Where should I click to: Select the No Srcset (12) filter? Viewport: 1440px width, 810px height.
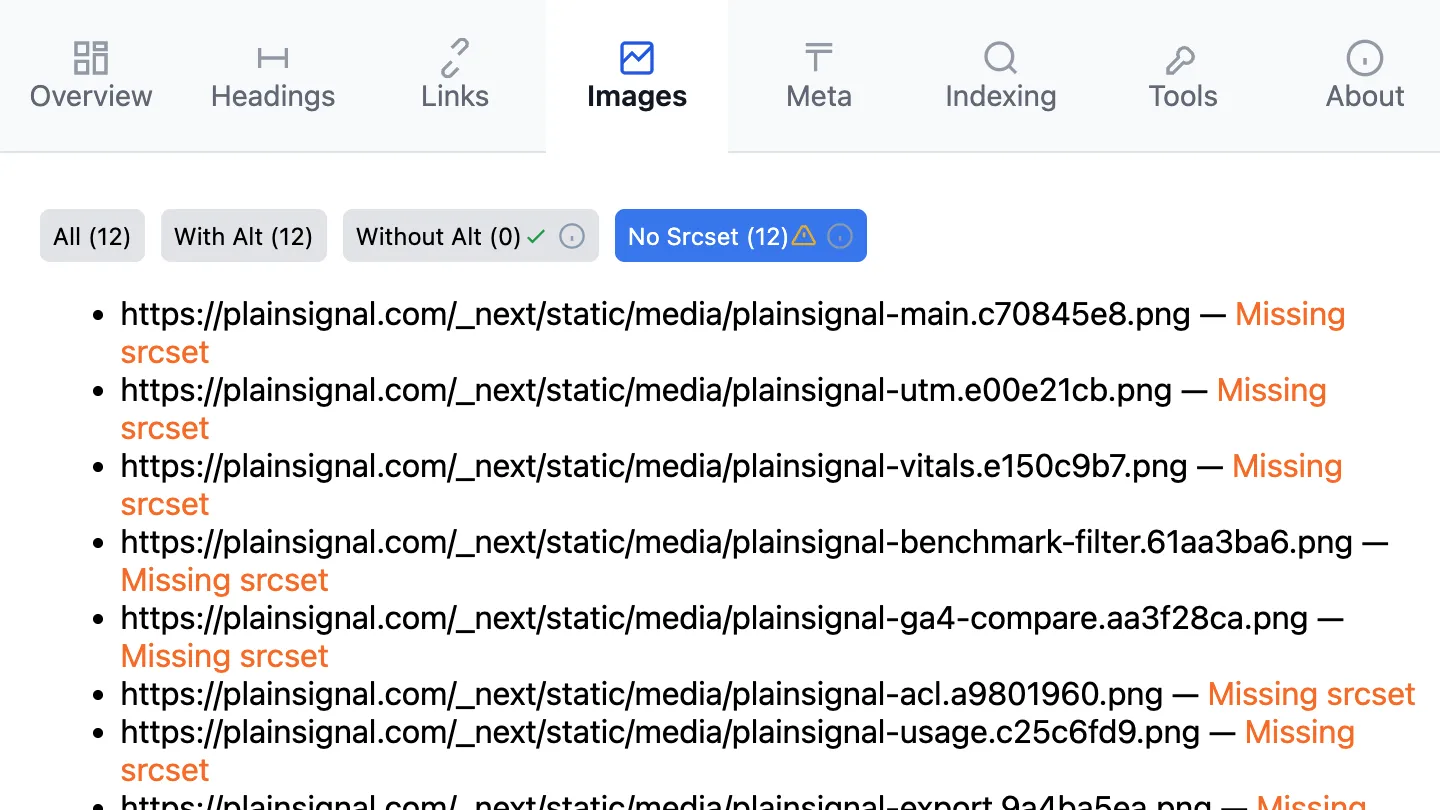pos(707,236)
